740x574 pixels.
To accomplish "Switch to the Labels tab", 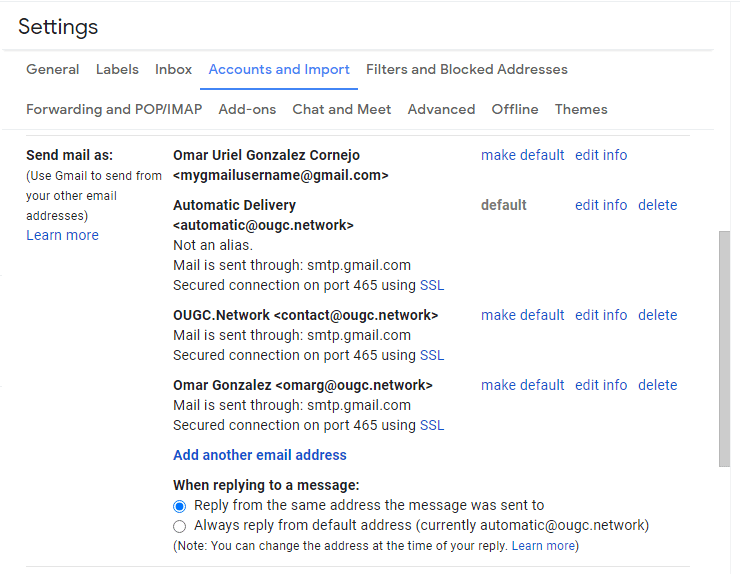I will pyautogui.click(x=117, y=70).
